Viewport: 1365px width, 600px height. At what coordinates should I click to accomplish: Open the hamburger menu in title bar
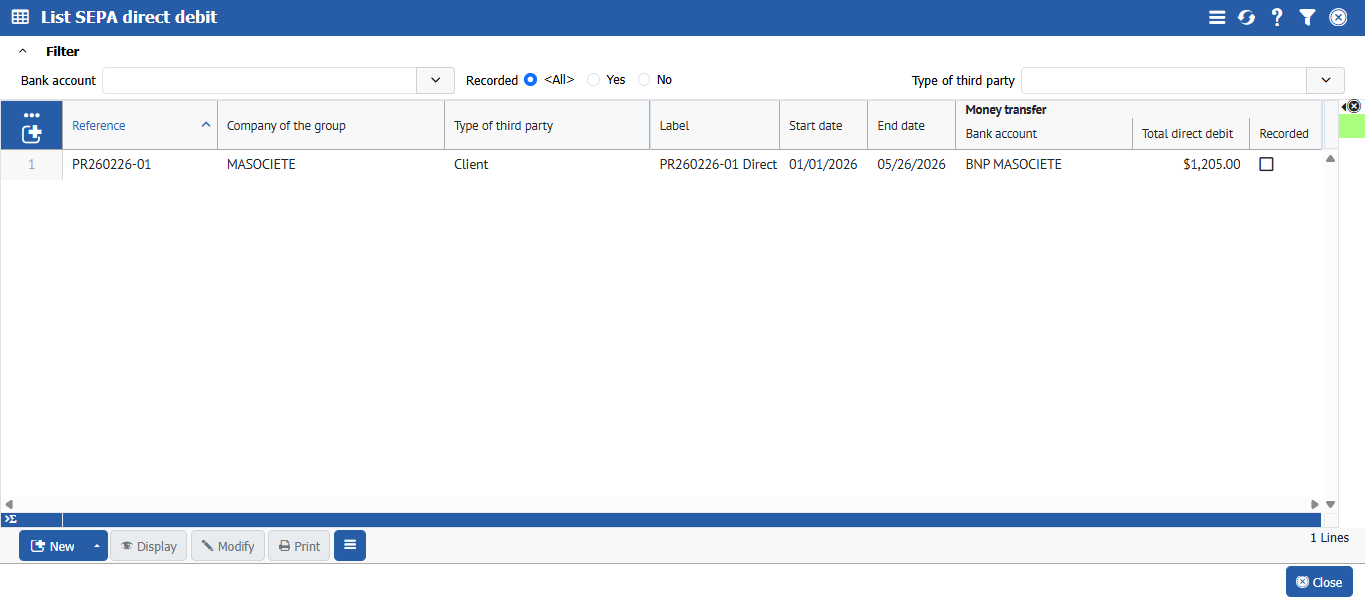tap(1217, 17)
